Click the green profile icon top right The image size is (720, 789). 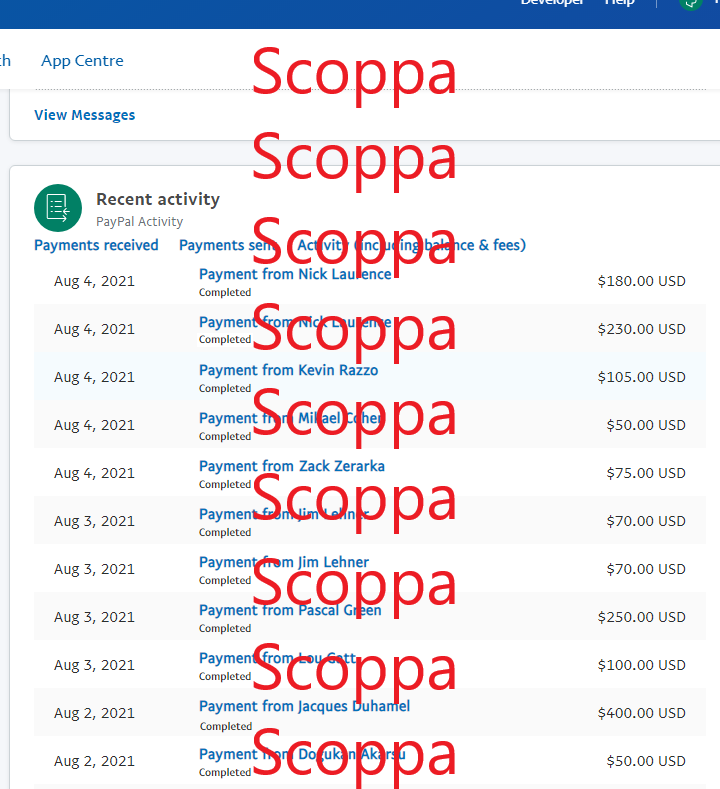691,3
